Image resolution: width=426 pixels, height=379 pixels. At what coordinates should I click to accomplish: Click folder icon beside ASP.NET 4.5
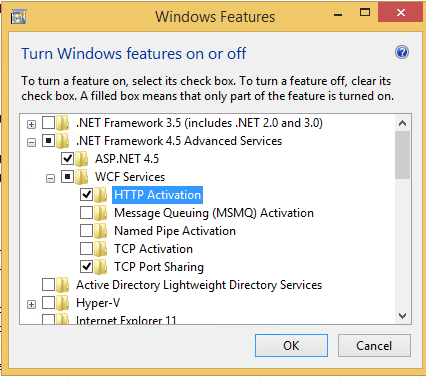pos(82,159)
